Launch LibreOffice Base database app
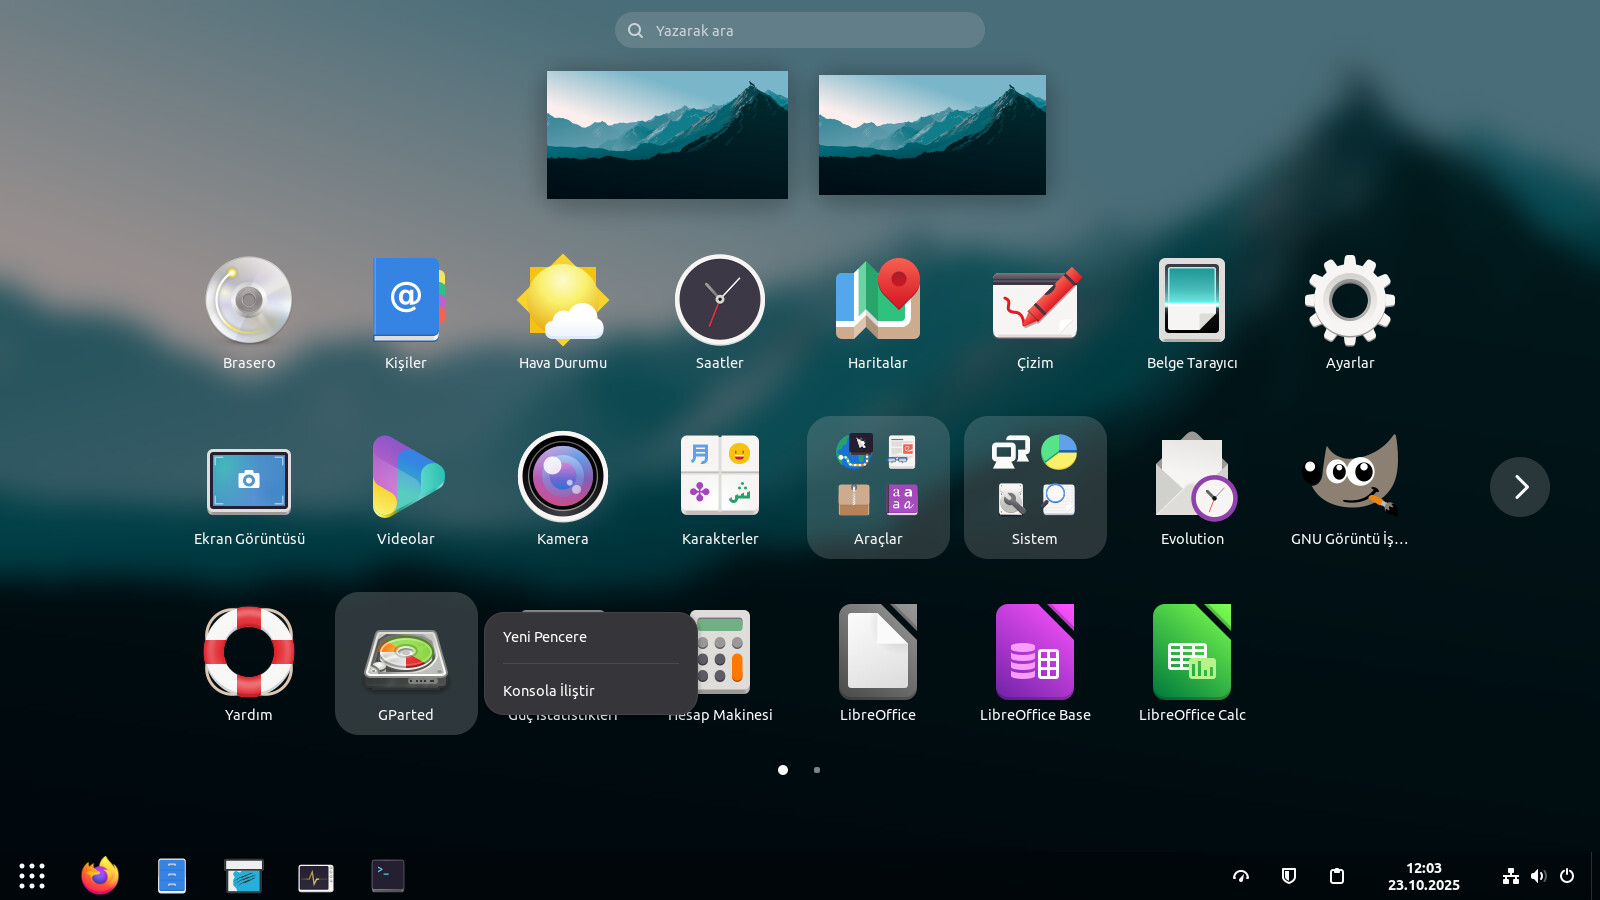 point(1035,653)
